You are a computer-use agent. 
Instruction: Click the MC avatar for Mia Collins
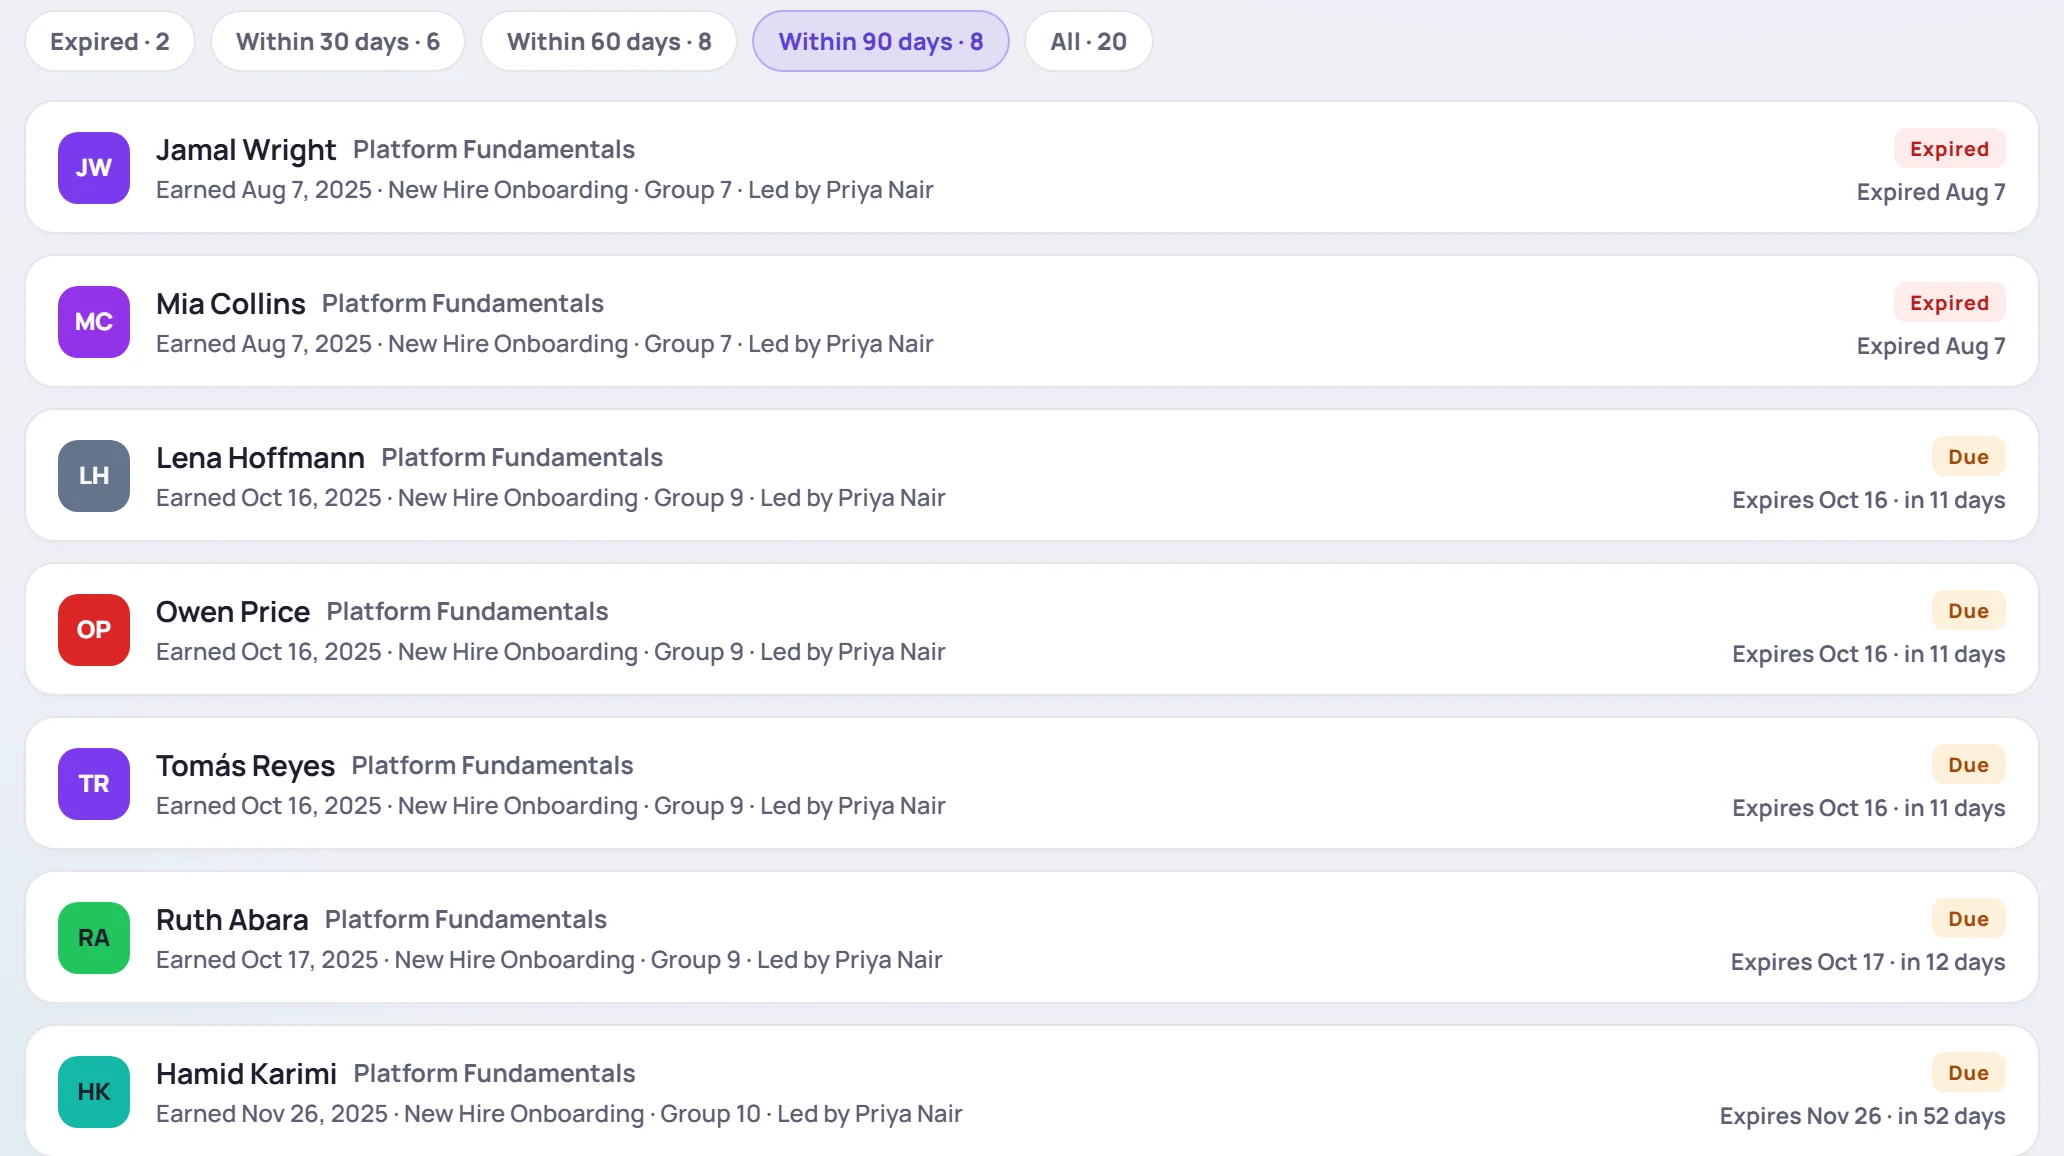[94, 322]
